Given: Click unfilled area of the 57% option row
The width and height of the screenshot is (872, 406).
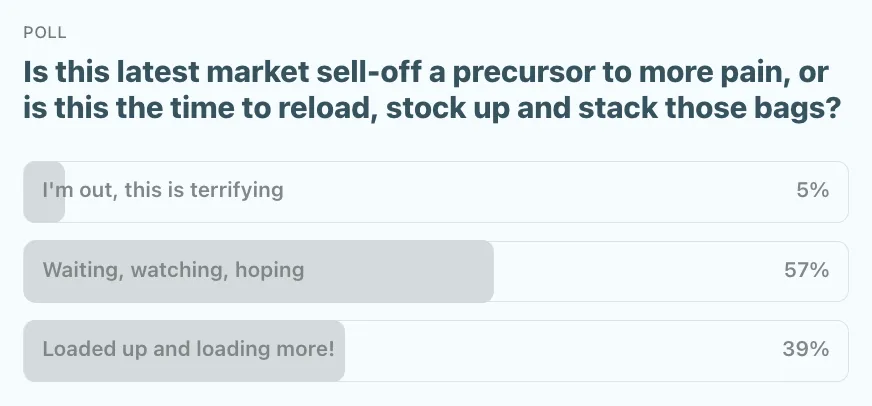Looking at the screenshot, I should point(640,271).
